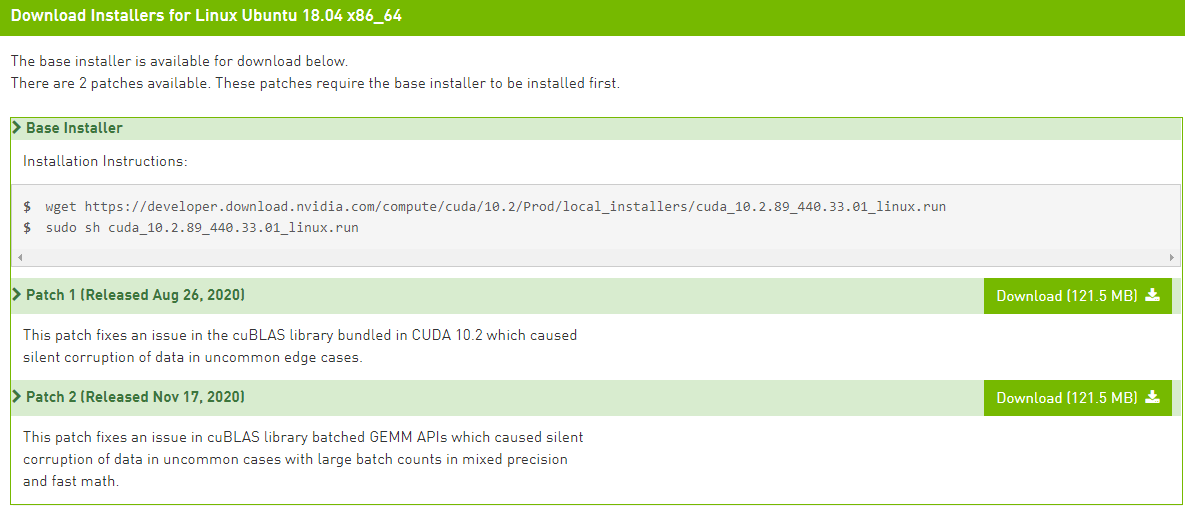Click the left scroll arrow of code box
Viewport: 1185px width, 508px height.
coord(19,257)
